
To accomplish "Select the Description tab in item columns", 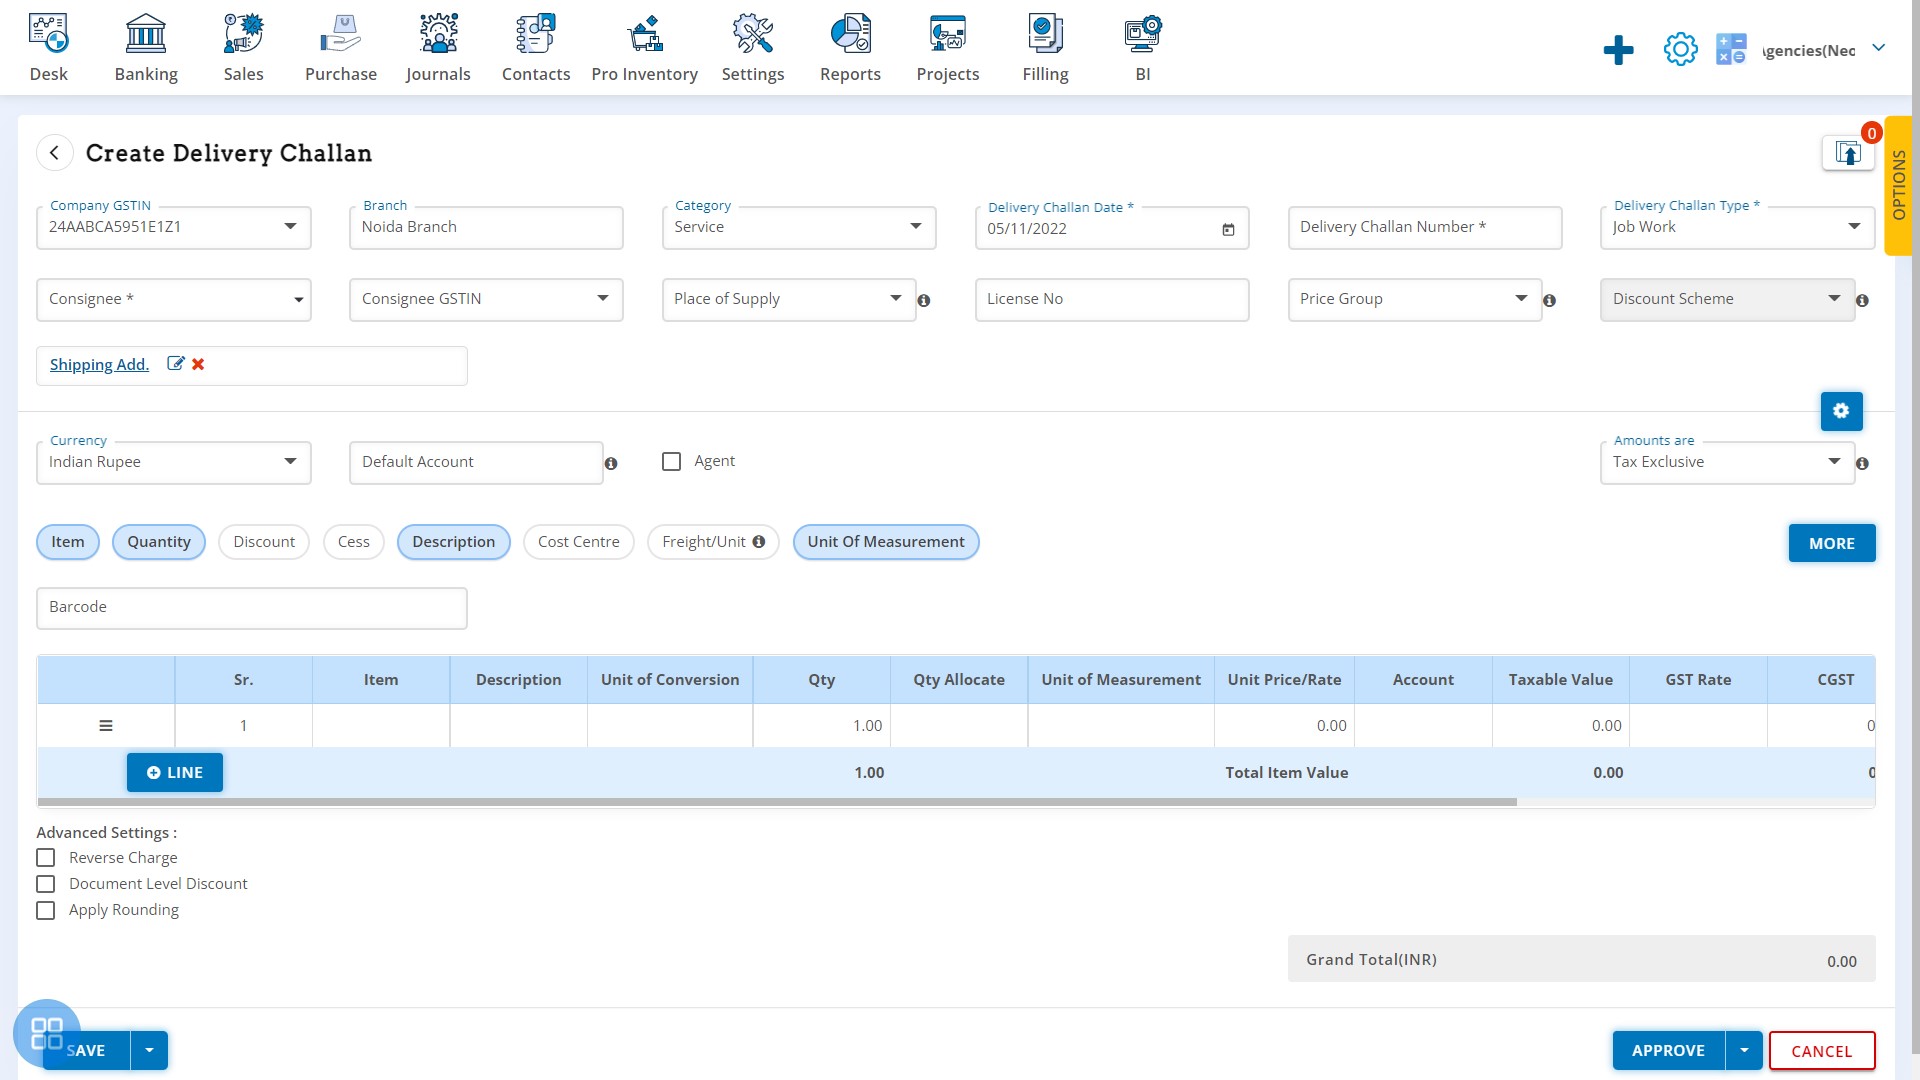I will tap(452, 541).
